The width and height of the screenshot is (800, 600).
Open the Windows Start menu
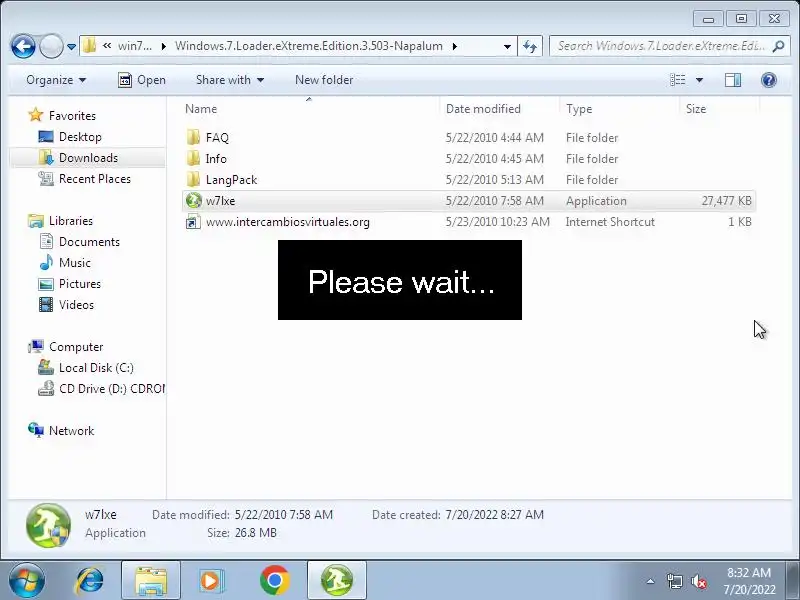26,580
